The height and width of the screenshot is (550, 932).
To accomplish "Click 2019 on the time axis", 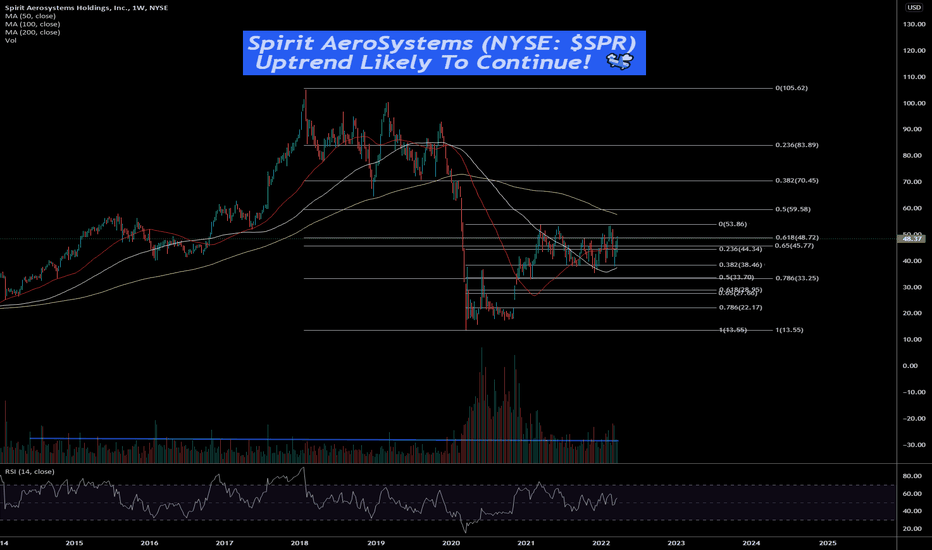I will click(x=376, y=543).
